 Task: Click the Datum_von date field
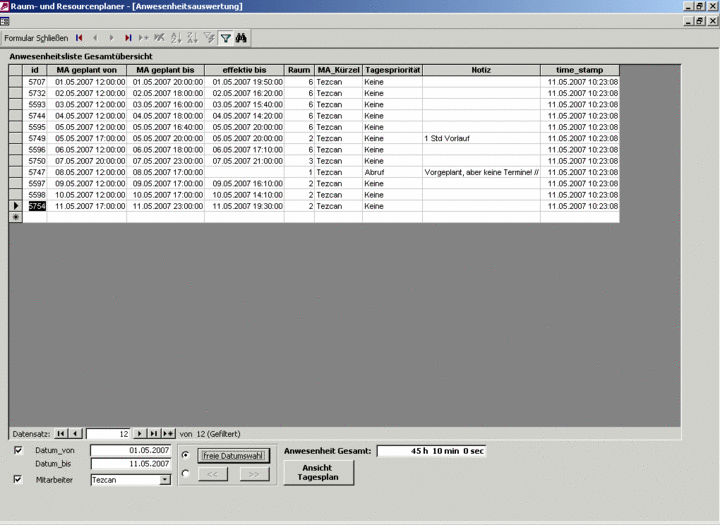[131, 450]
